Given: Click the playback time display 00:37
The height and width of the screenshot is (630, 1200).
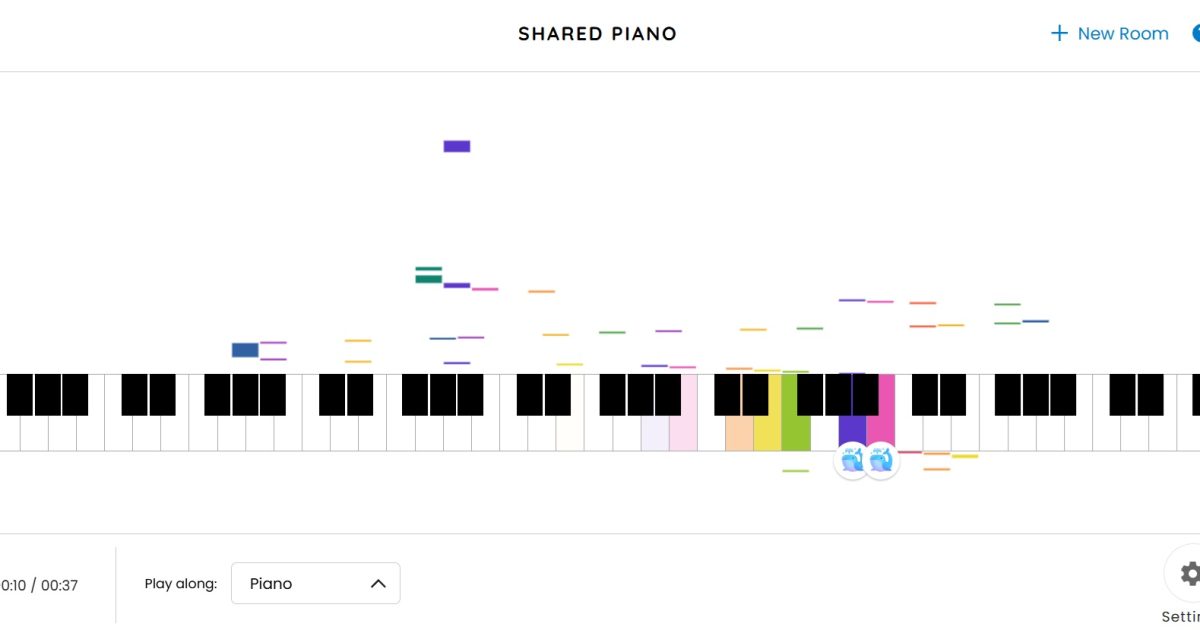Looking at the screenshot, I should (x=59, y=585).
